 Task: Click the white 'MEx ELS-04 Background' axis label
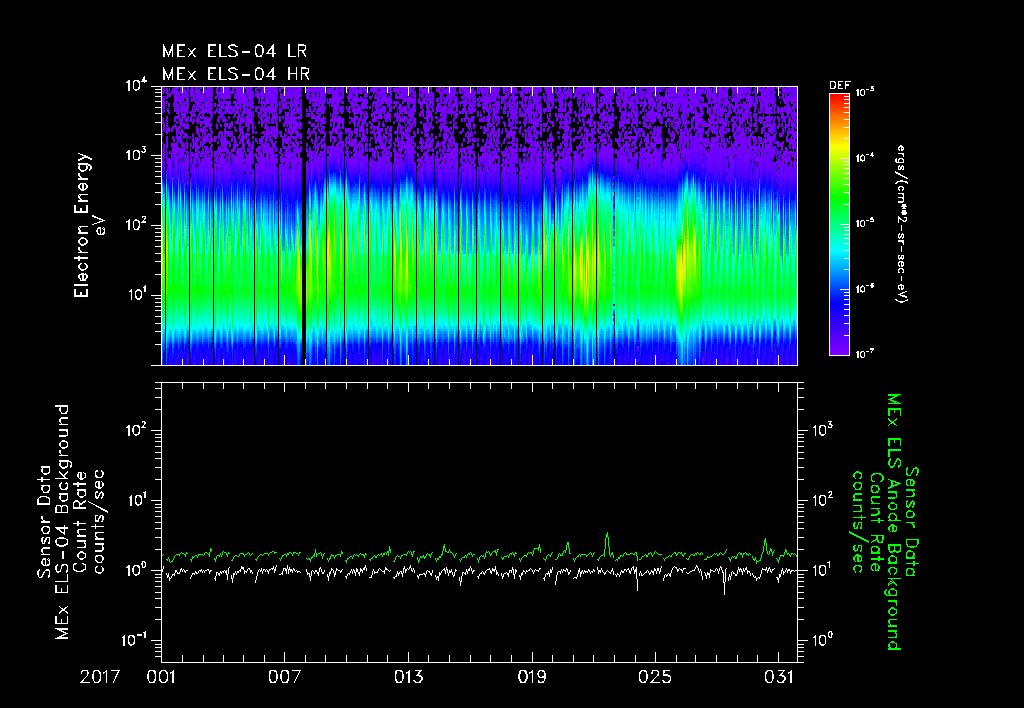[62, 522]
